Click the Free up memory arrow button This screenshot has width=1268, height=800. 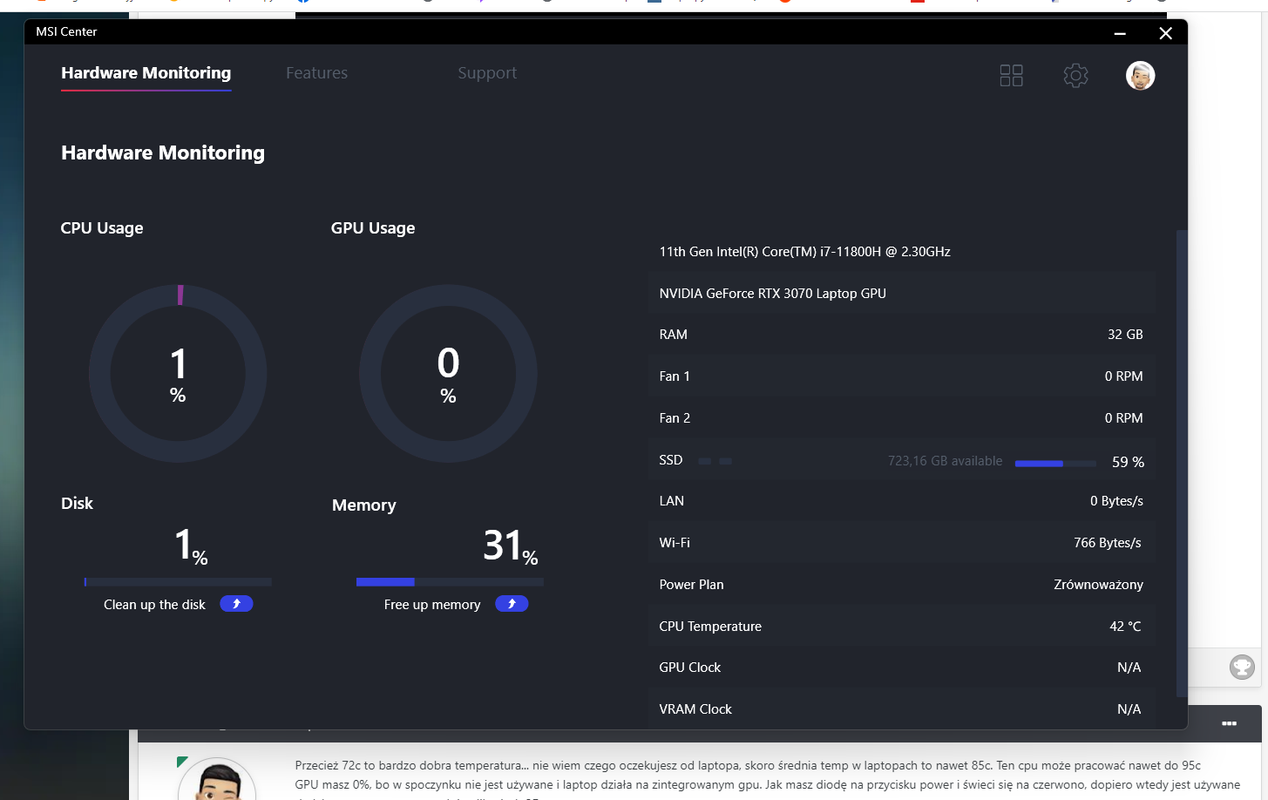pyautogui.click(x=511, y=604)
